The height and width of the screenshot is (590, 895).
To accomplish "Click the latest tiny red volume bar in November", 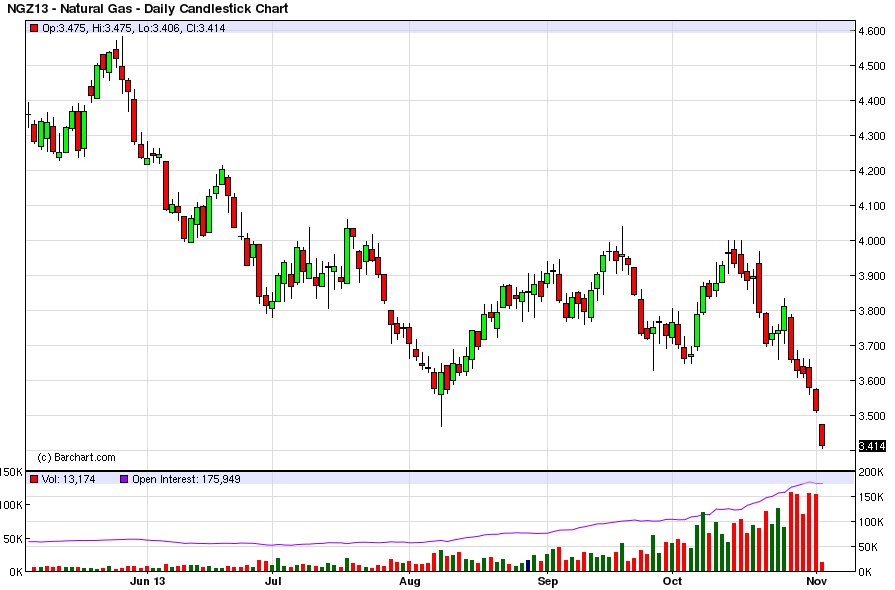I will [x=822, y=567].
